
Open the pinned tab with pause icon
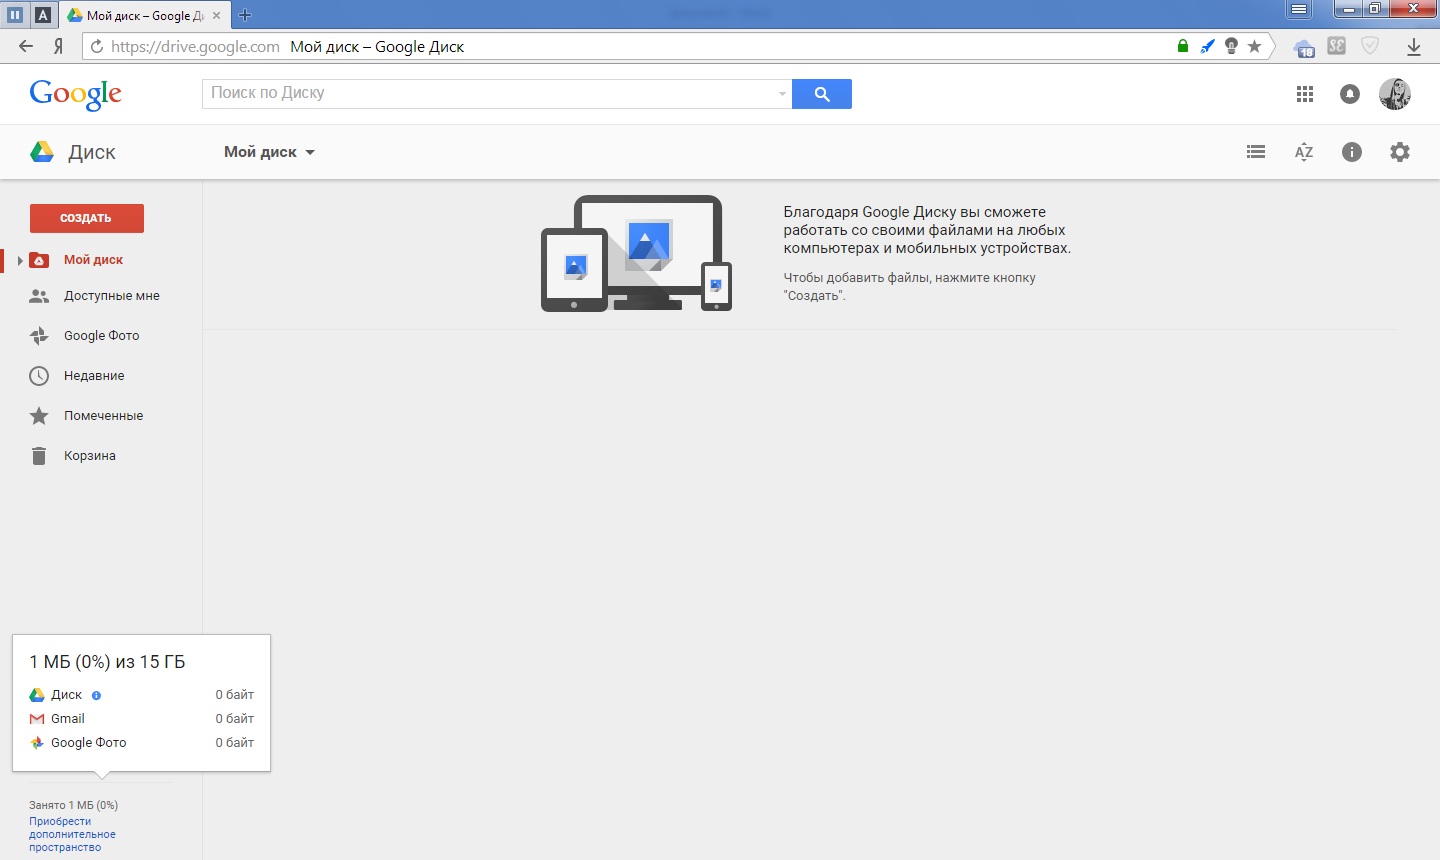[15, 15]
